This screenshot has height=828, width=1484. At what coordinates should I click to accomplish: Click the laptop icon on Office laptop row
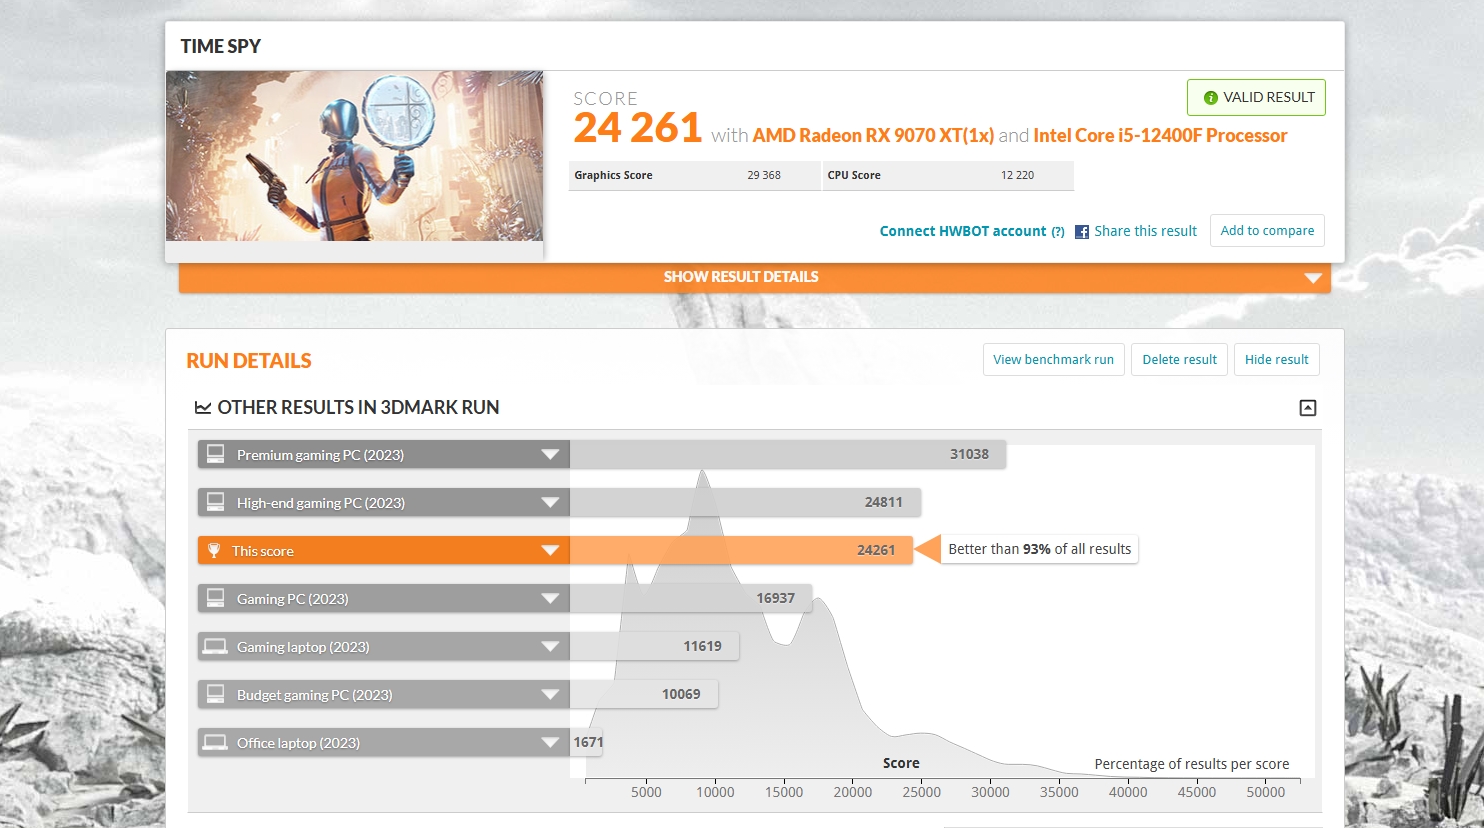215,742
